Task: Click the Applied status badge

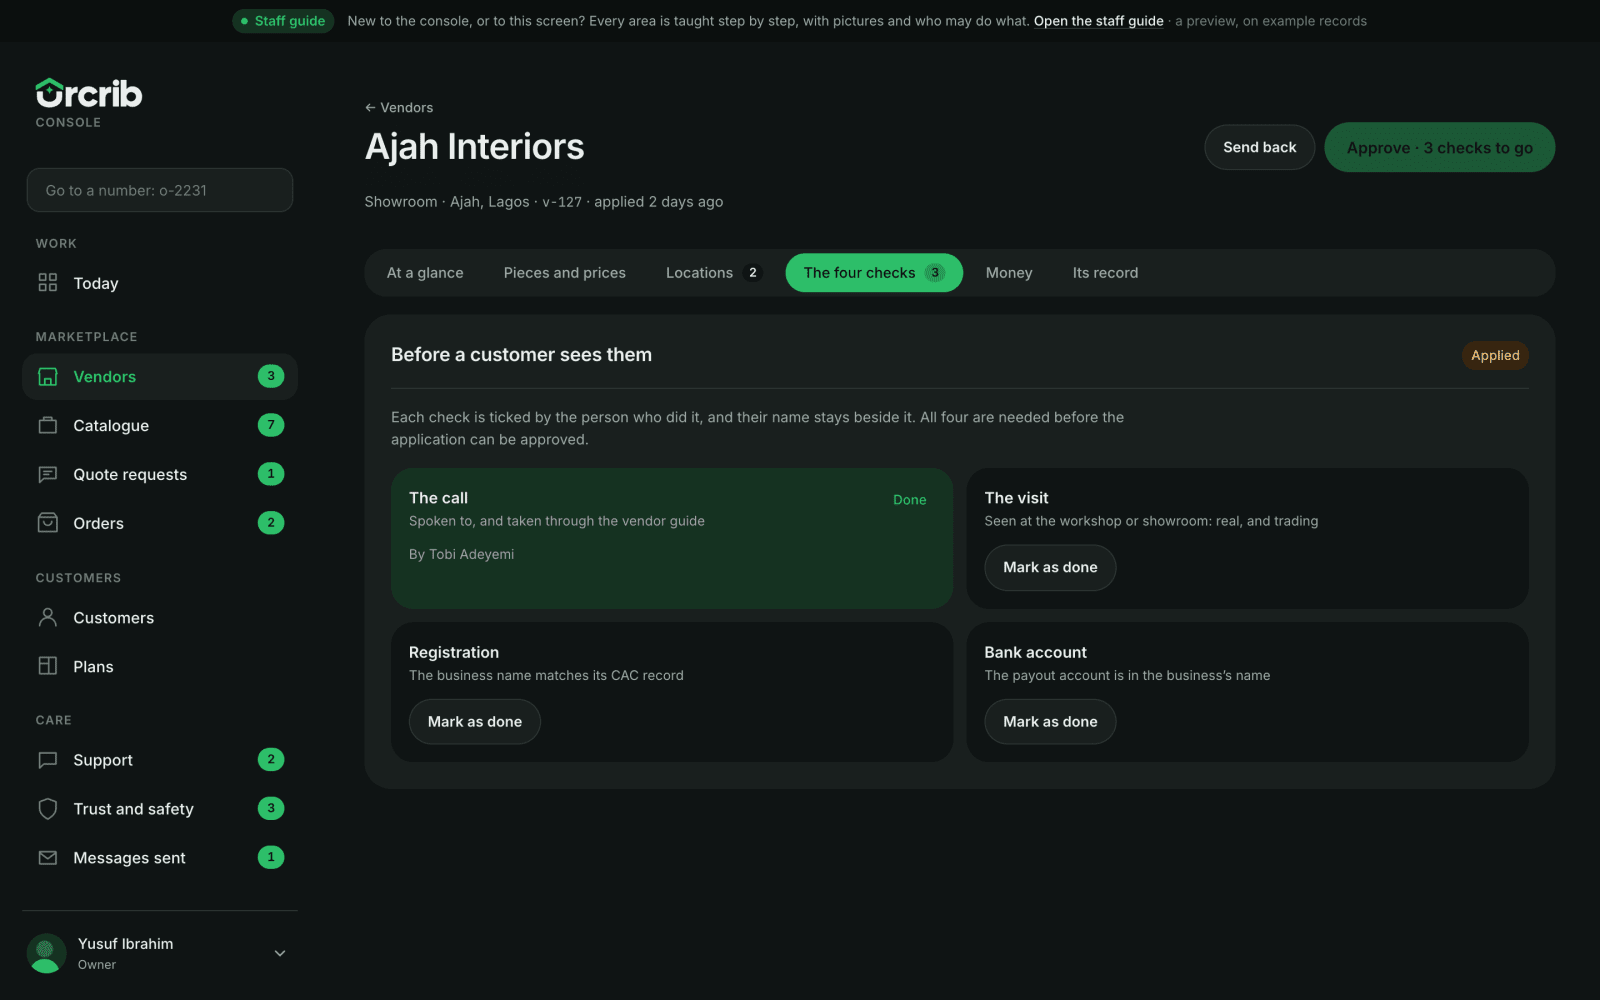Action: point(1495,355)
